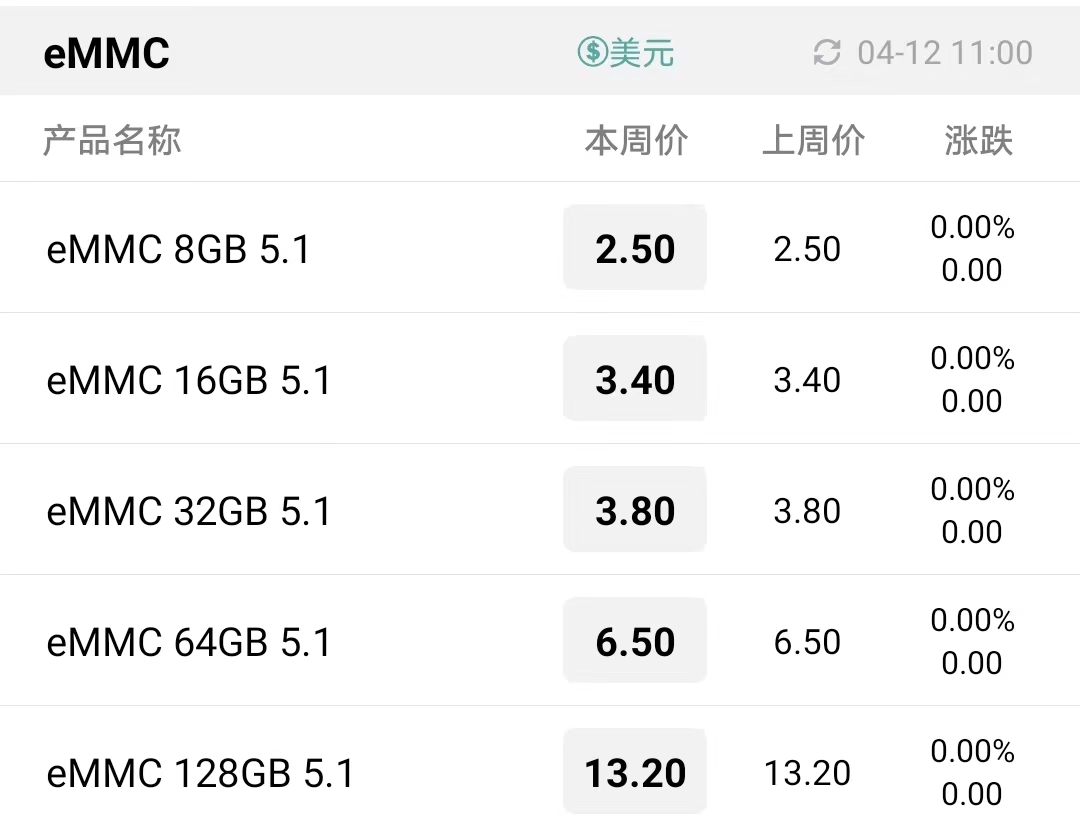This screenshot has width=1080, height=827.
Task: Open eMMC 64GB 5.1 product row
Action: point(540,640)
